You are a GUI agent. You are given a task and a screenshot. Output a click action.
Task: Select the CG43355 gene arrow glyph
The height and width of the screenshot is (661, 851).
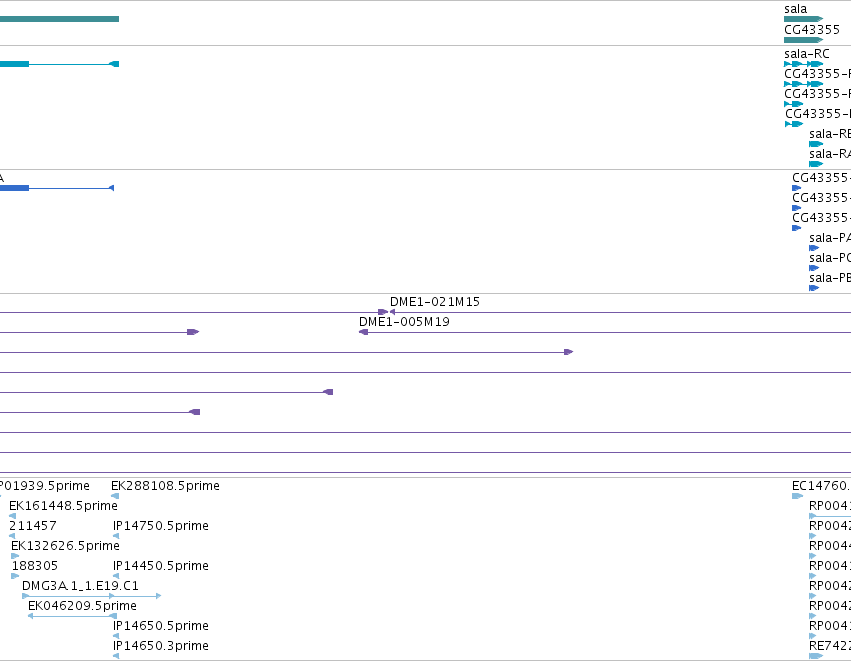(803, 40)
